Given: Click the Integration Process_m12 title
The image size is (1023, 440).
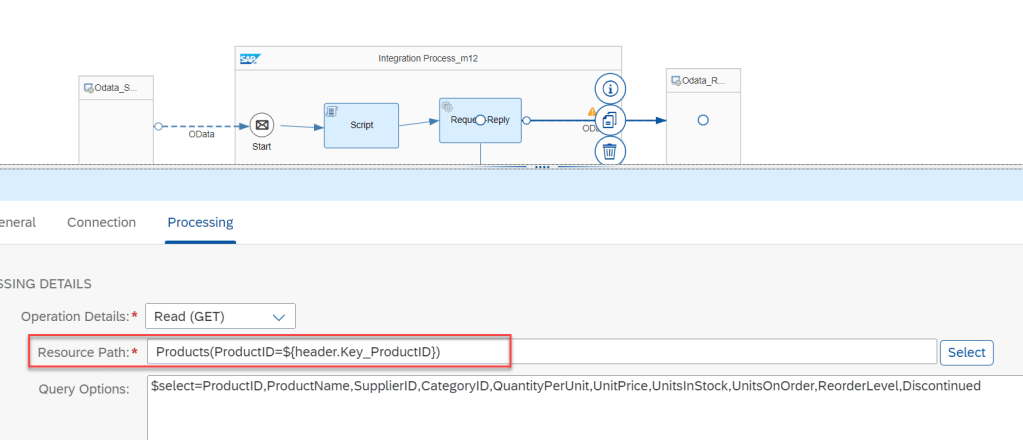Looking at the screenshot, I should point(428,59).
